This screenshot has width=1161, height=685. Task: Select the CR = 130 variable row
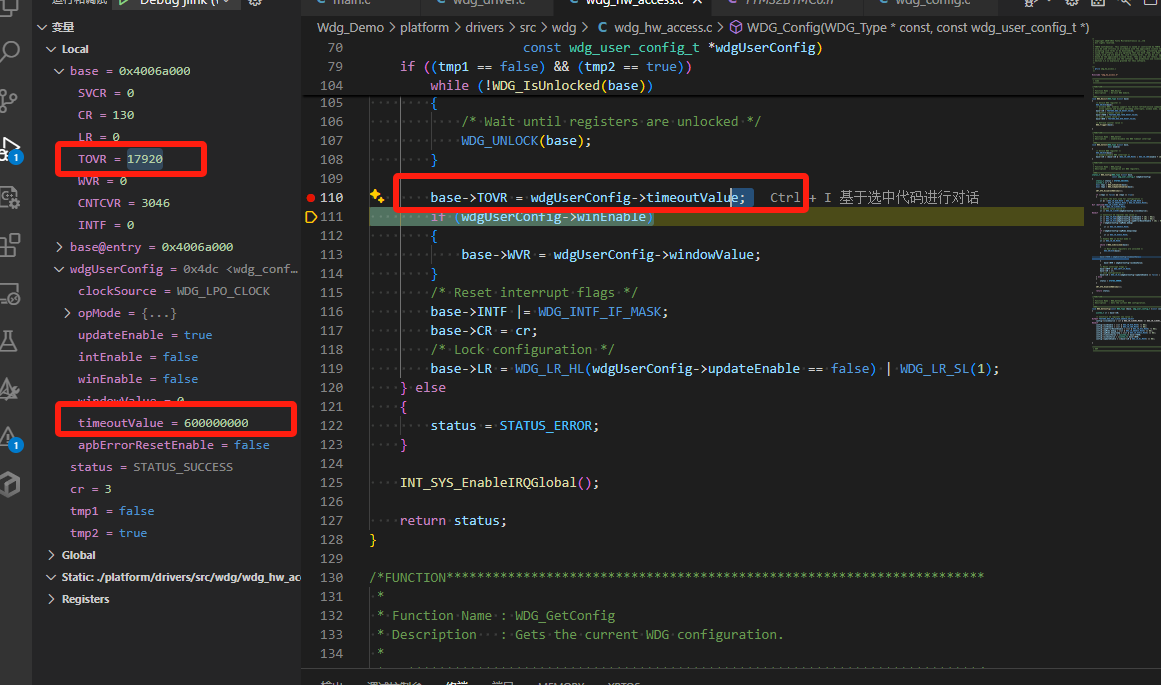[167, 116]
